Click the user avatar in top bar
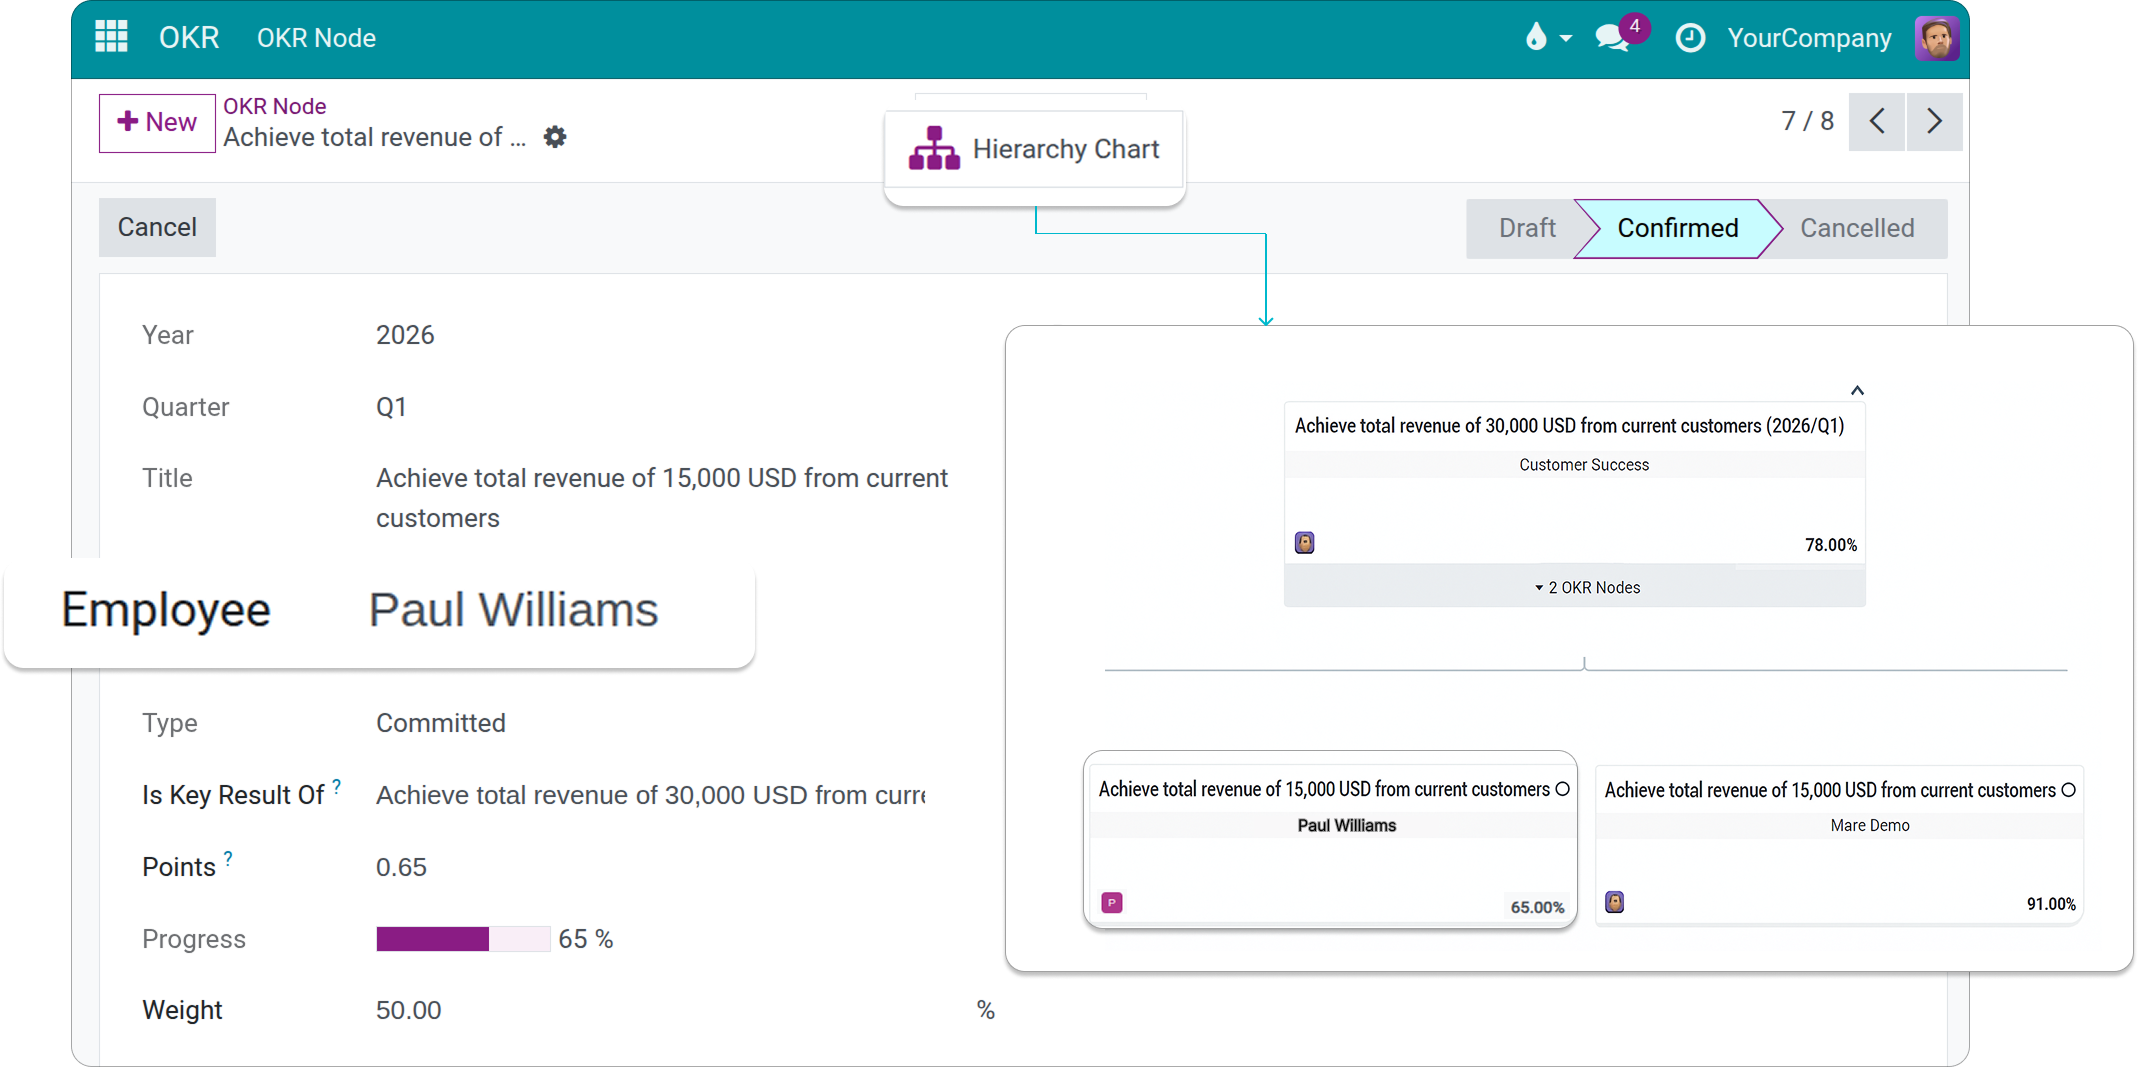This screenshot has height=1067, width=2138. (x=1936, y=38)
